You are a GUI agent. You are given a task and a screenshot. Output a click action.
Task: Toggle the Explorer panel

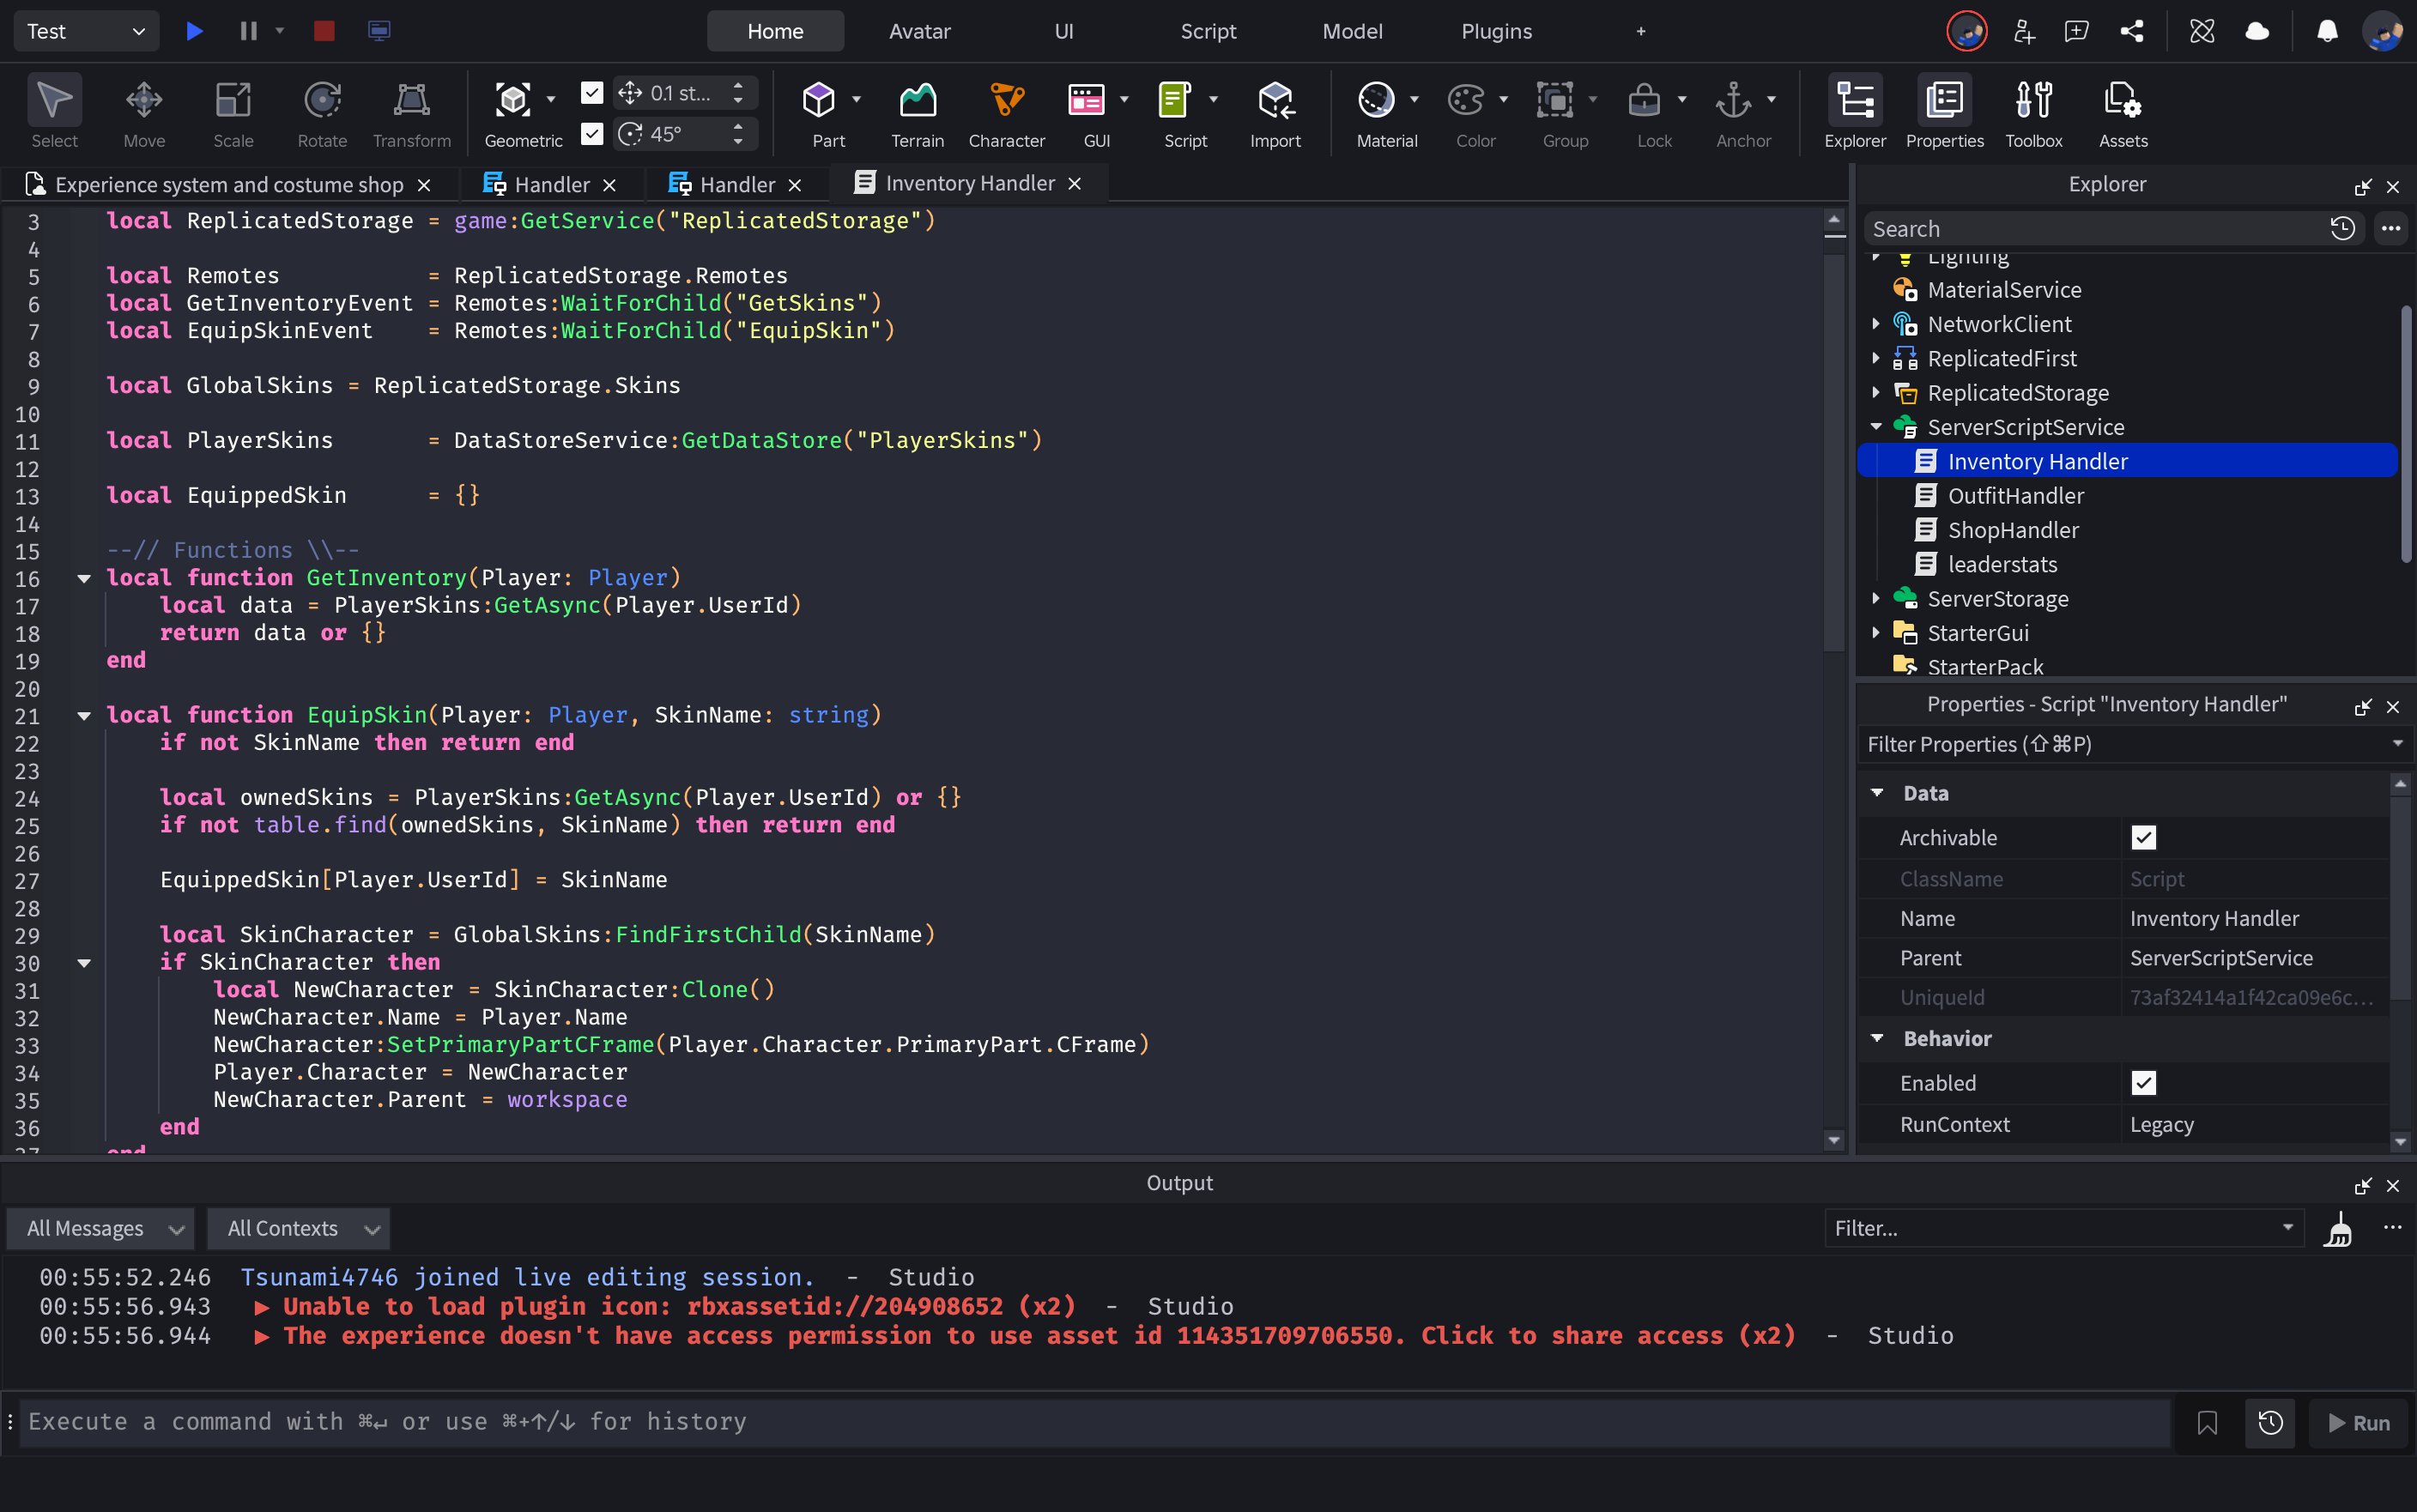(1855, 111)
